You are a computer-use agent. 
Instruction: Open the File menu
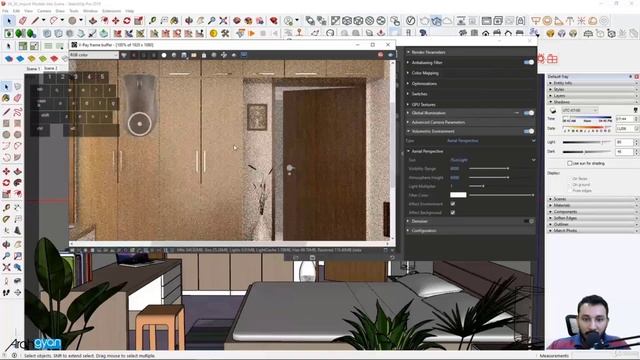(5, 11)
